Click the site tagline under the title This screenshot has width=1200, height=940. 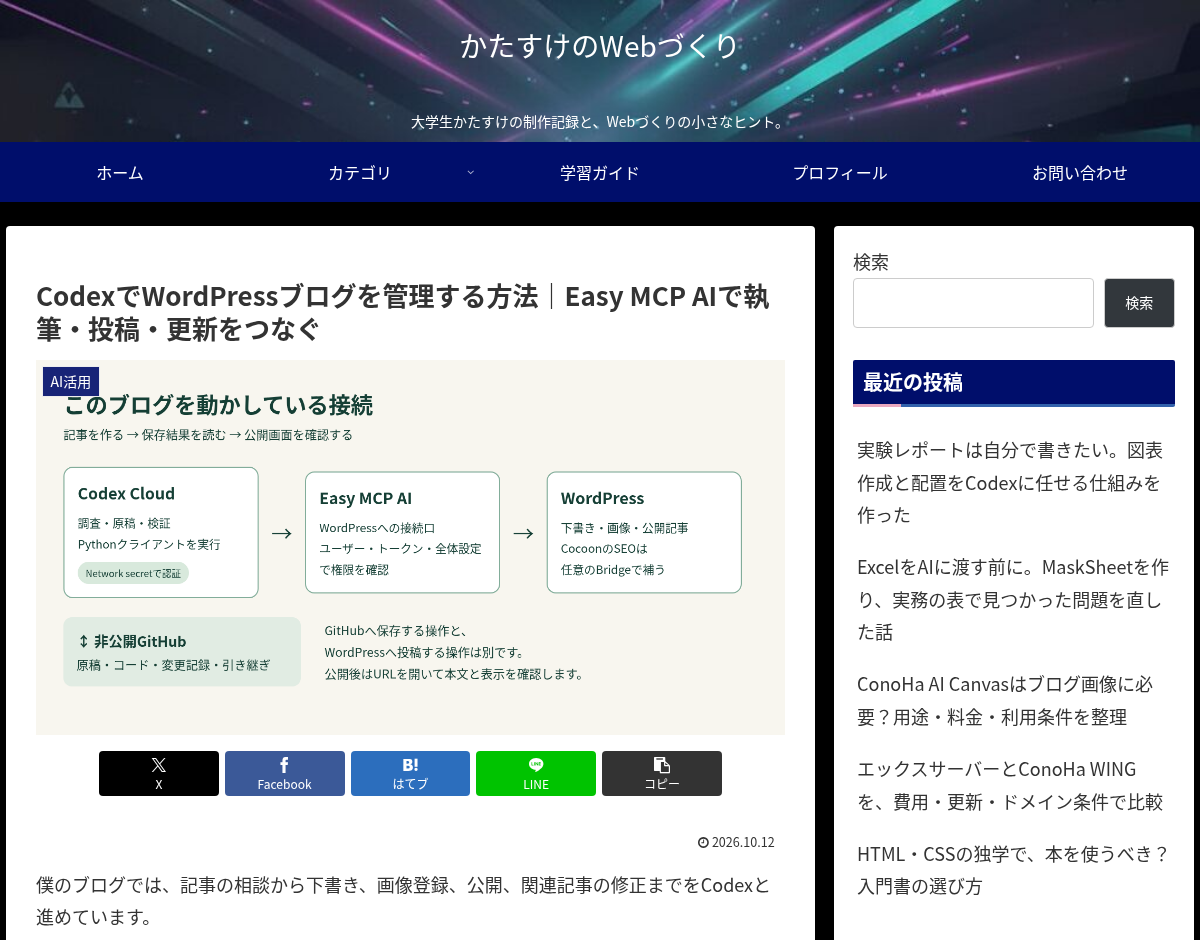pyautogui.click(x=600, y=122)
